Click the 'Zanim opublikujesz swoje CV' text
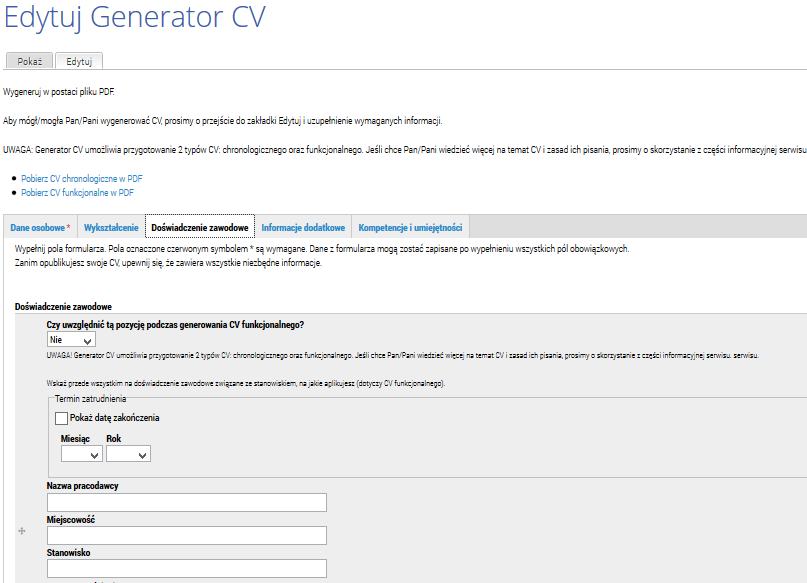Image resolution: width=807 pixels, height=583 pixels. point(168,263)
